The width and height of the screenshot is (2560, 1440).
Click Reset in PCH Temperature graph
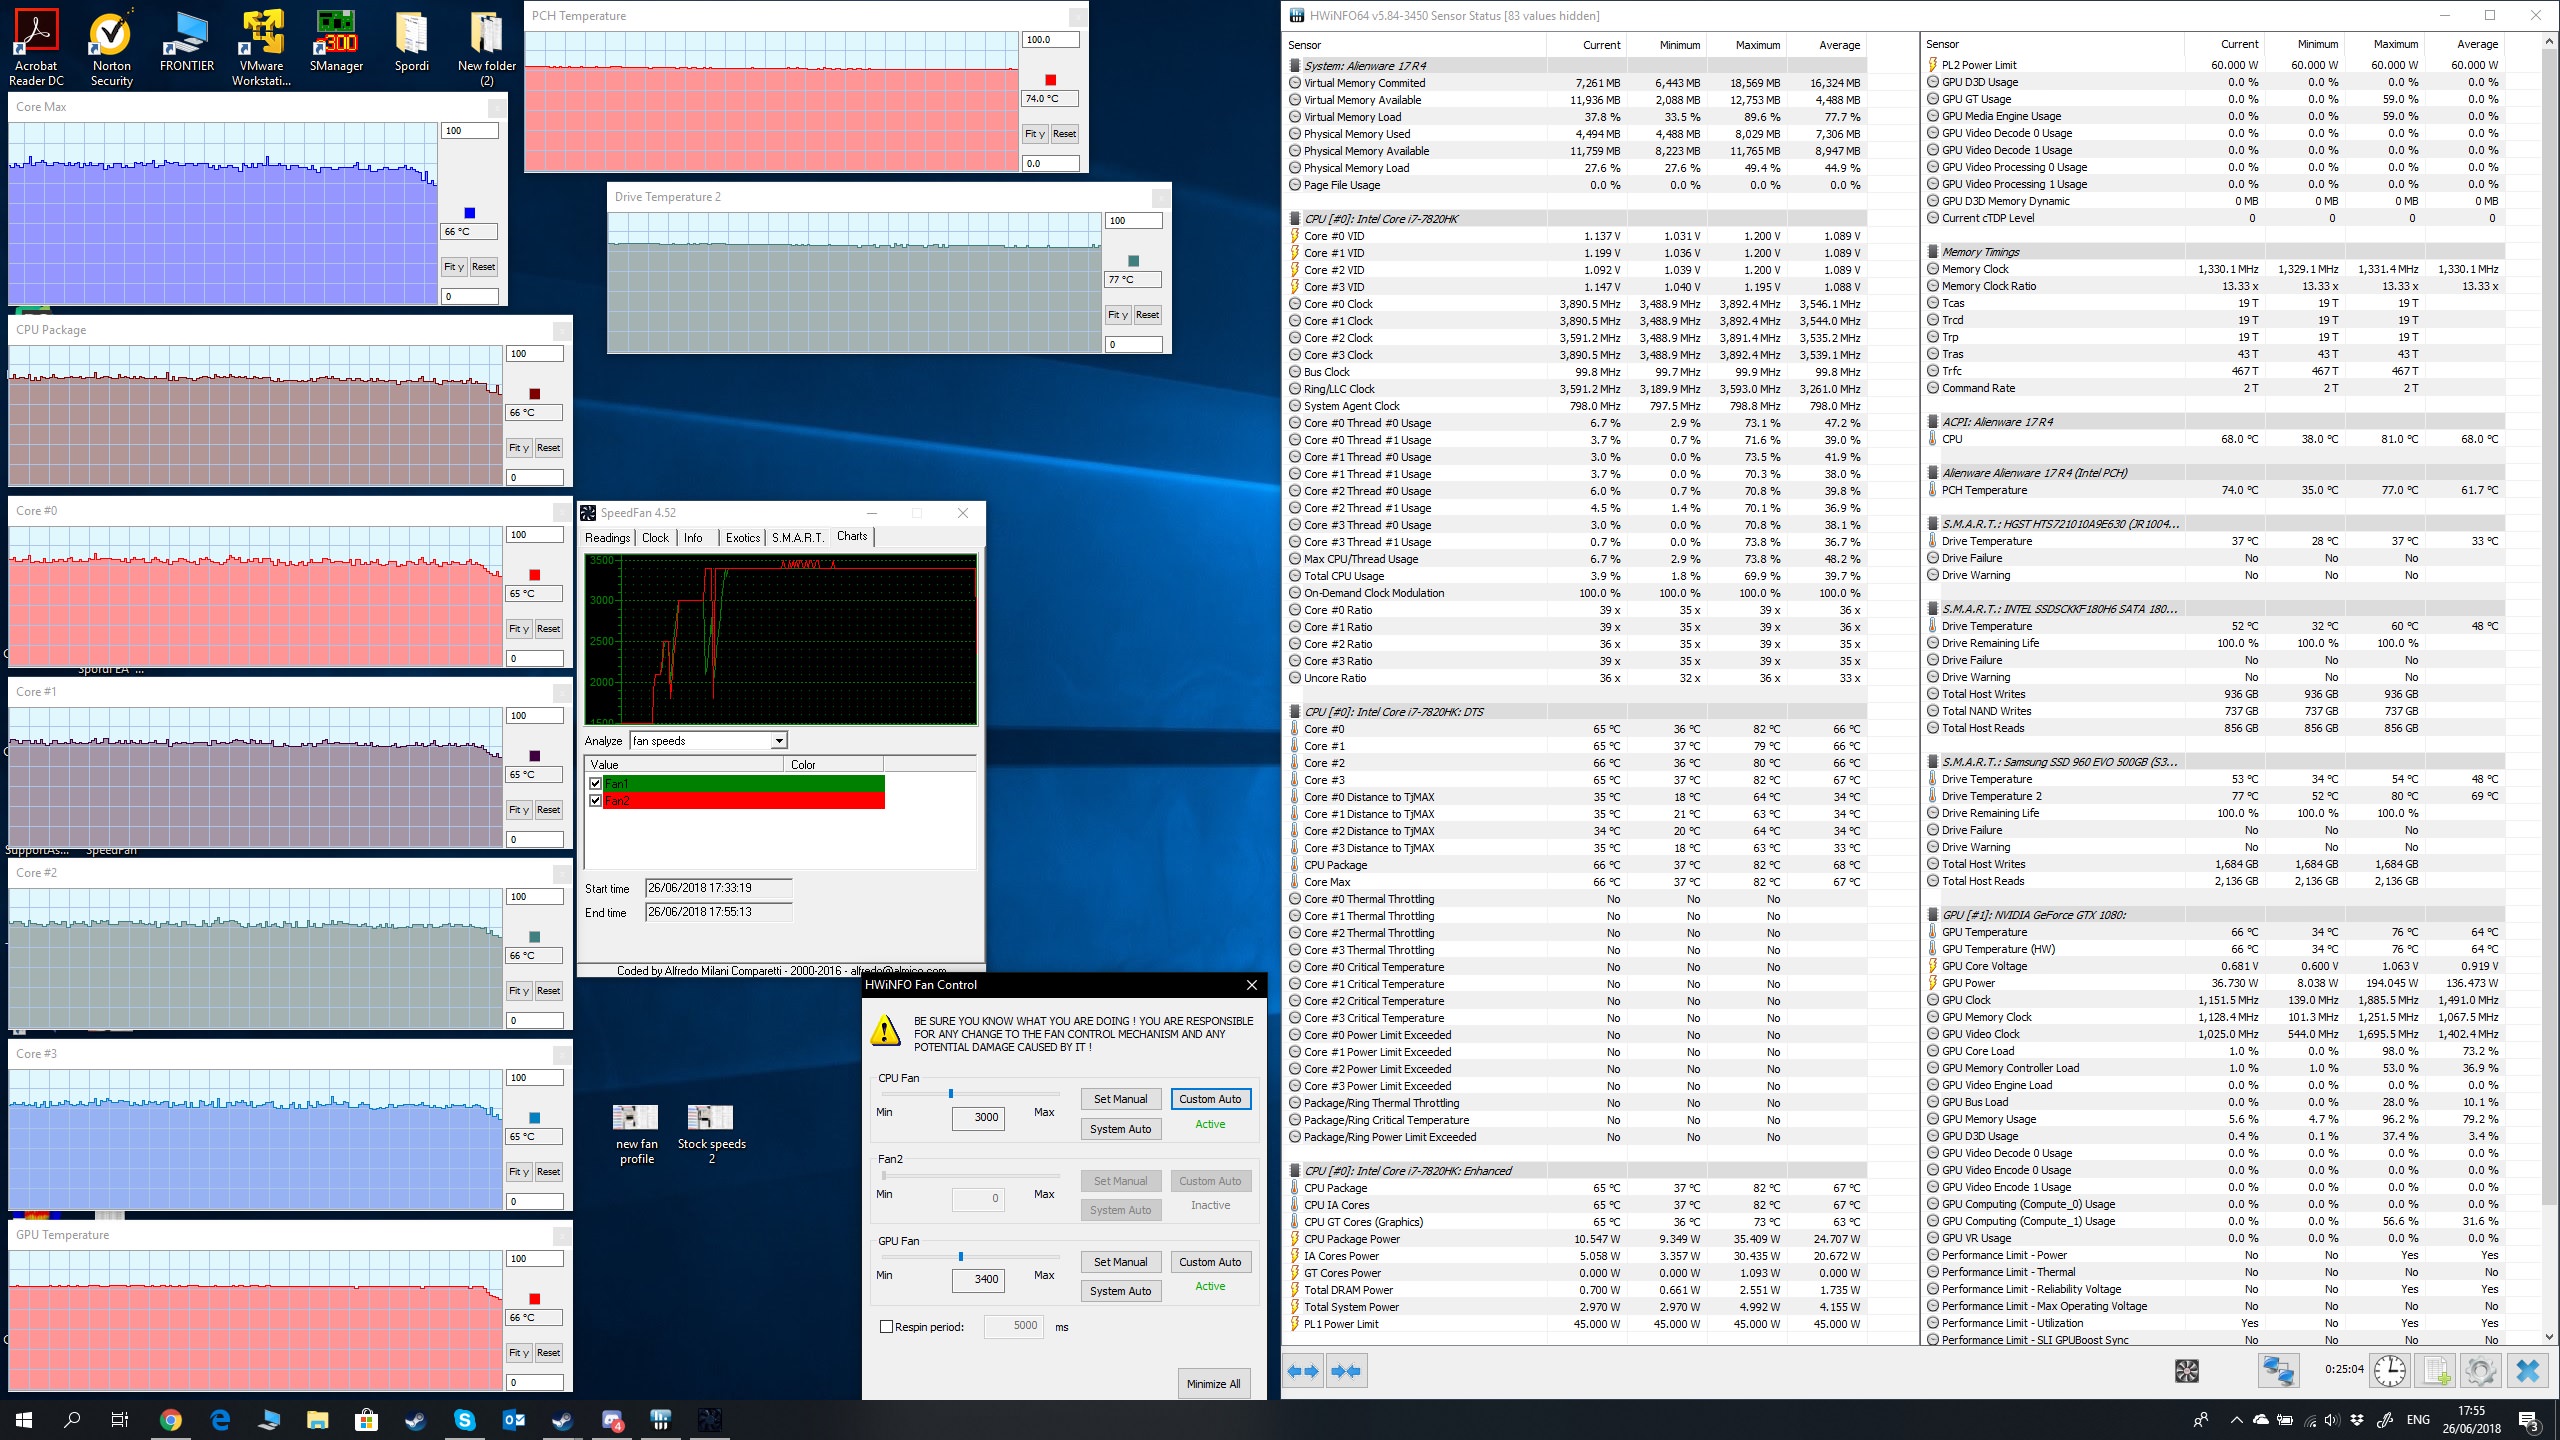click(x=1064, y=134)
